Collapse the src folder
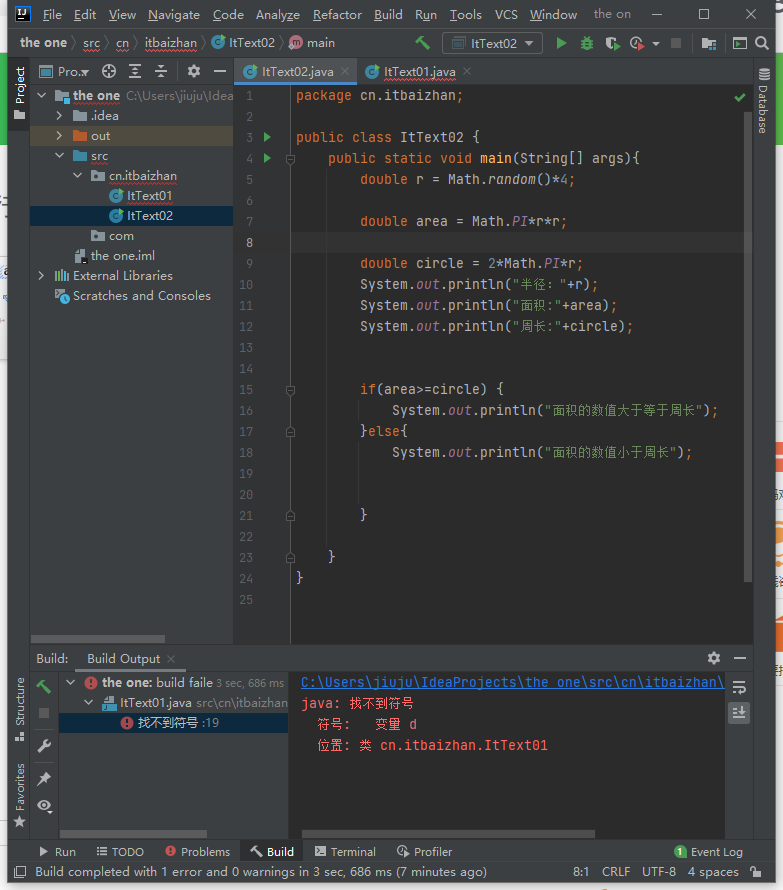The width and height of the screenshot is (783, 890). [x=60, y=156]
